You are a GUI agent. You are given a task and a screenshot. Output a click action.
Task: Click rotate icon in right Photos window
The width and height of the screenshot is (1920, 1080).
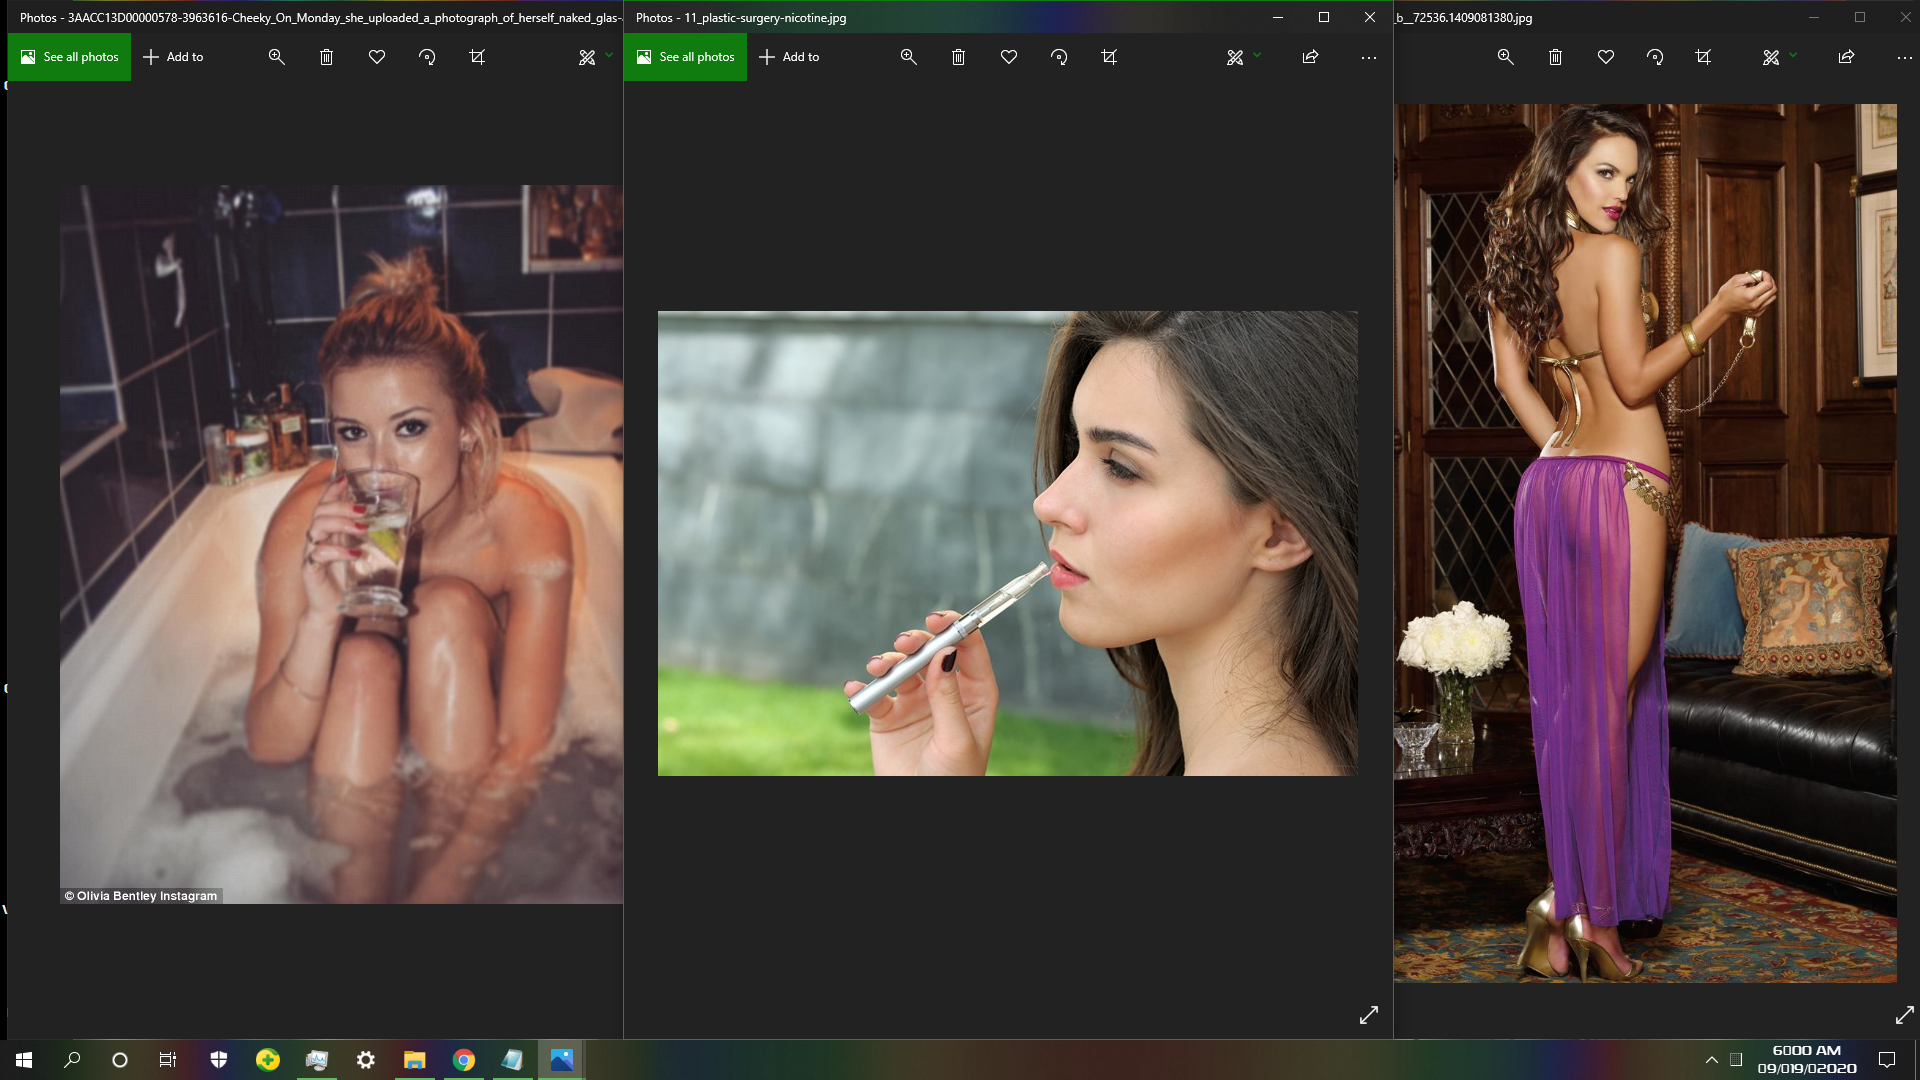[1655, 57]
